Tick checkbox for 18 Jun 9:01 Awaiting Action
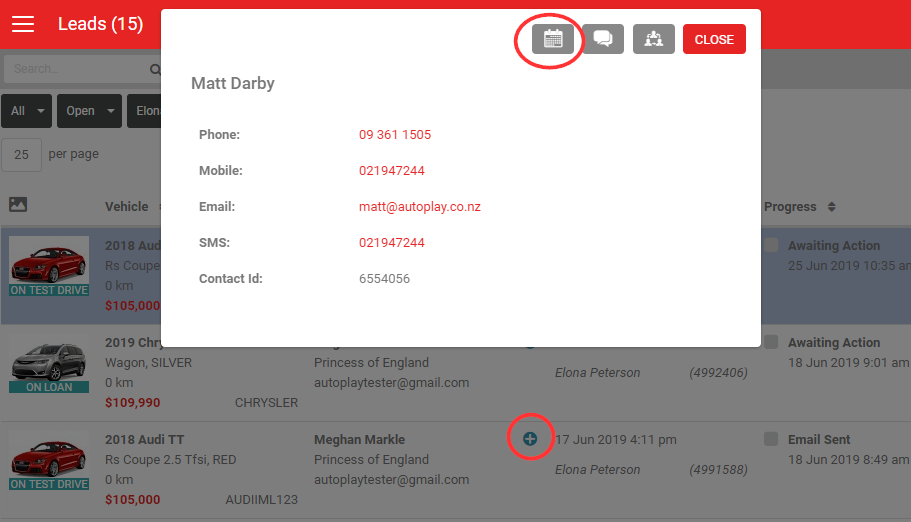 coord(771,342)
